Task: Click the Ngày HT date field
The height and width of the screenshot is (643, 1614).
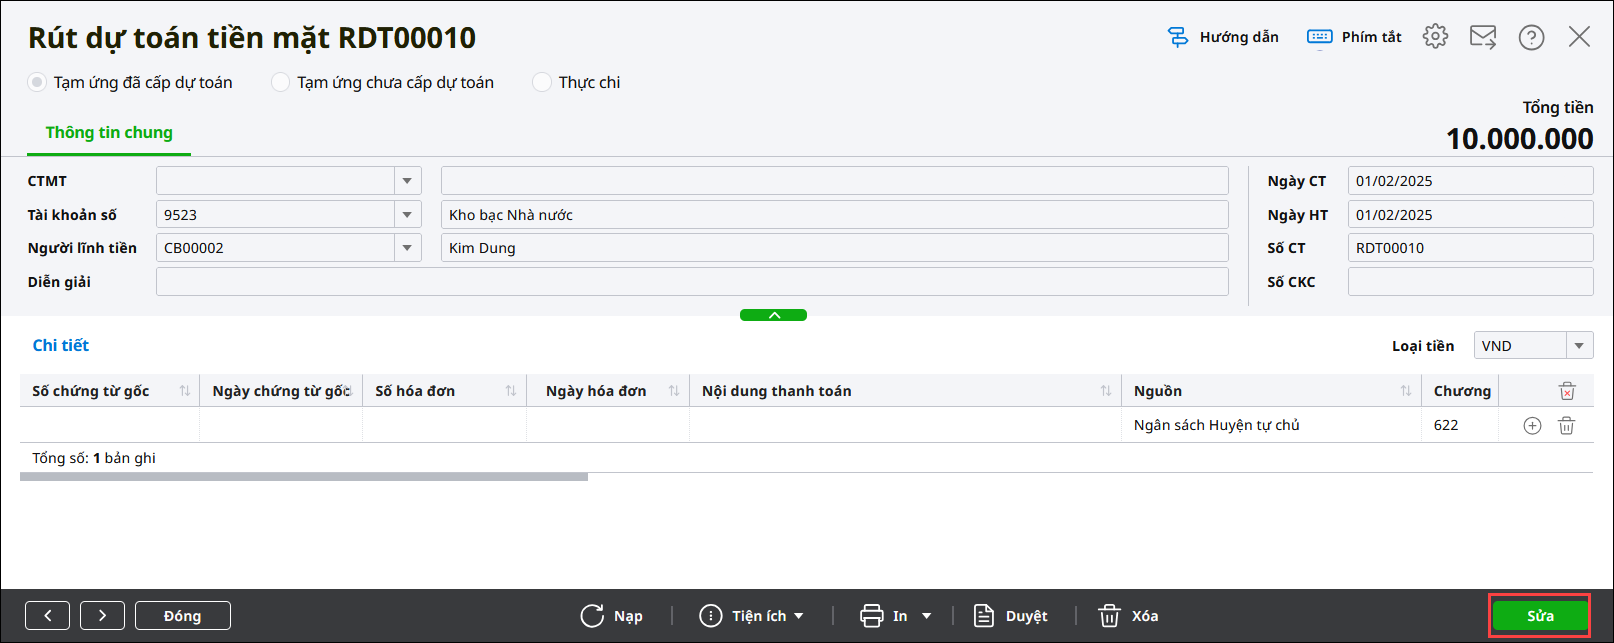Action: (1470, 215)
